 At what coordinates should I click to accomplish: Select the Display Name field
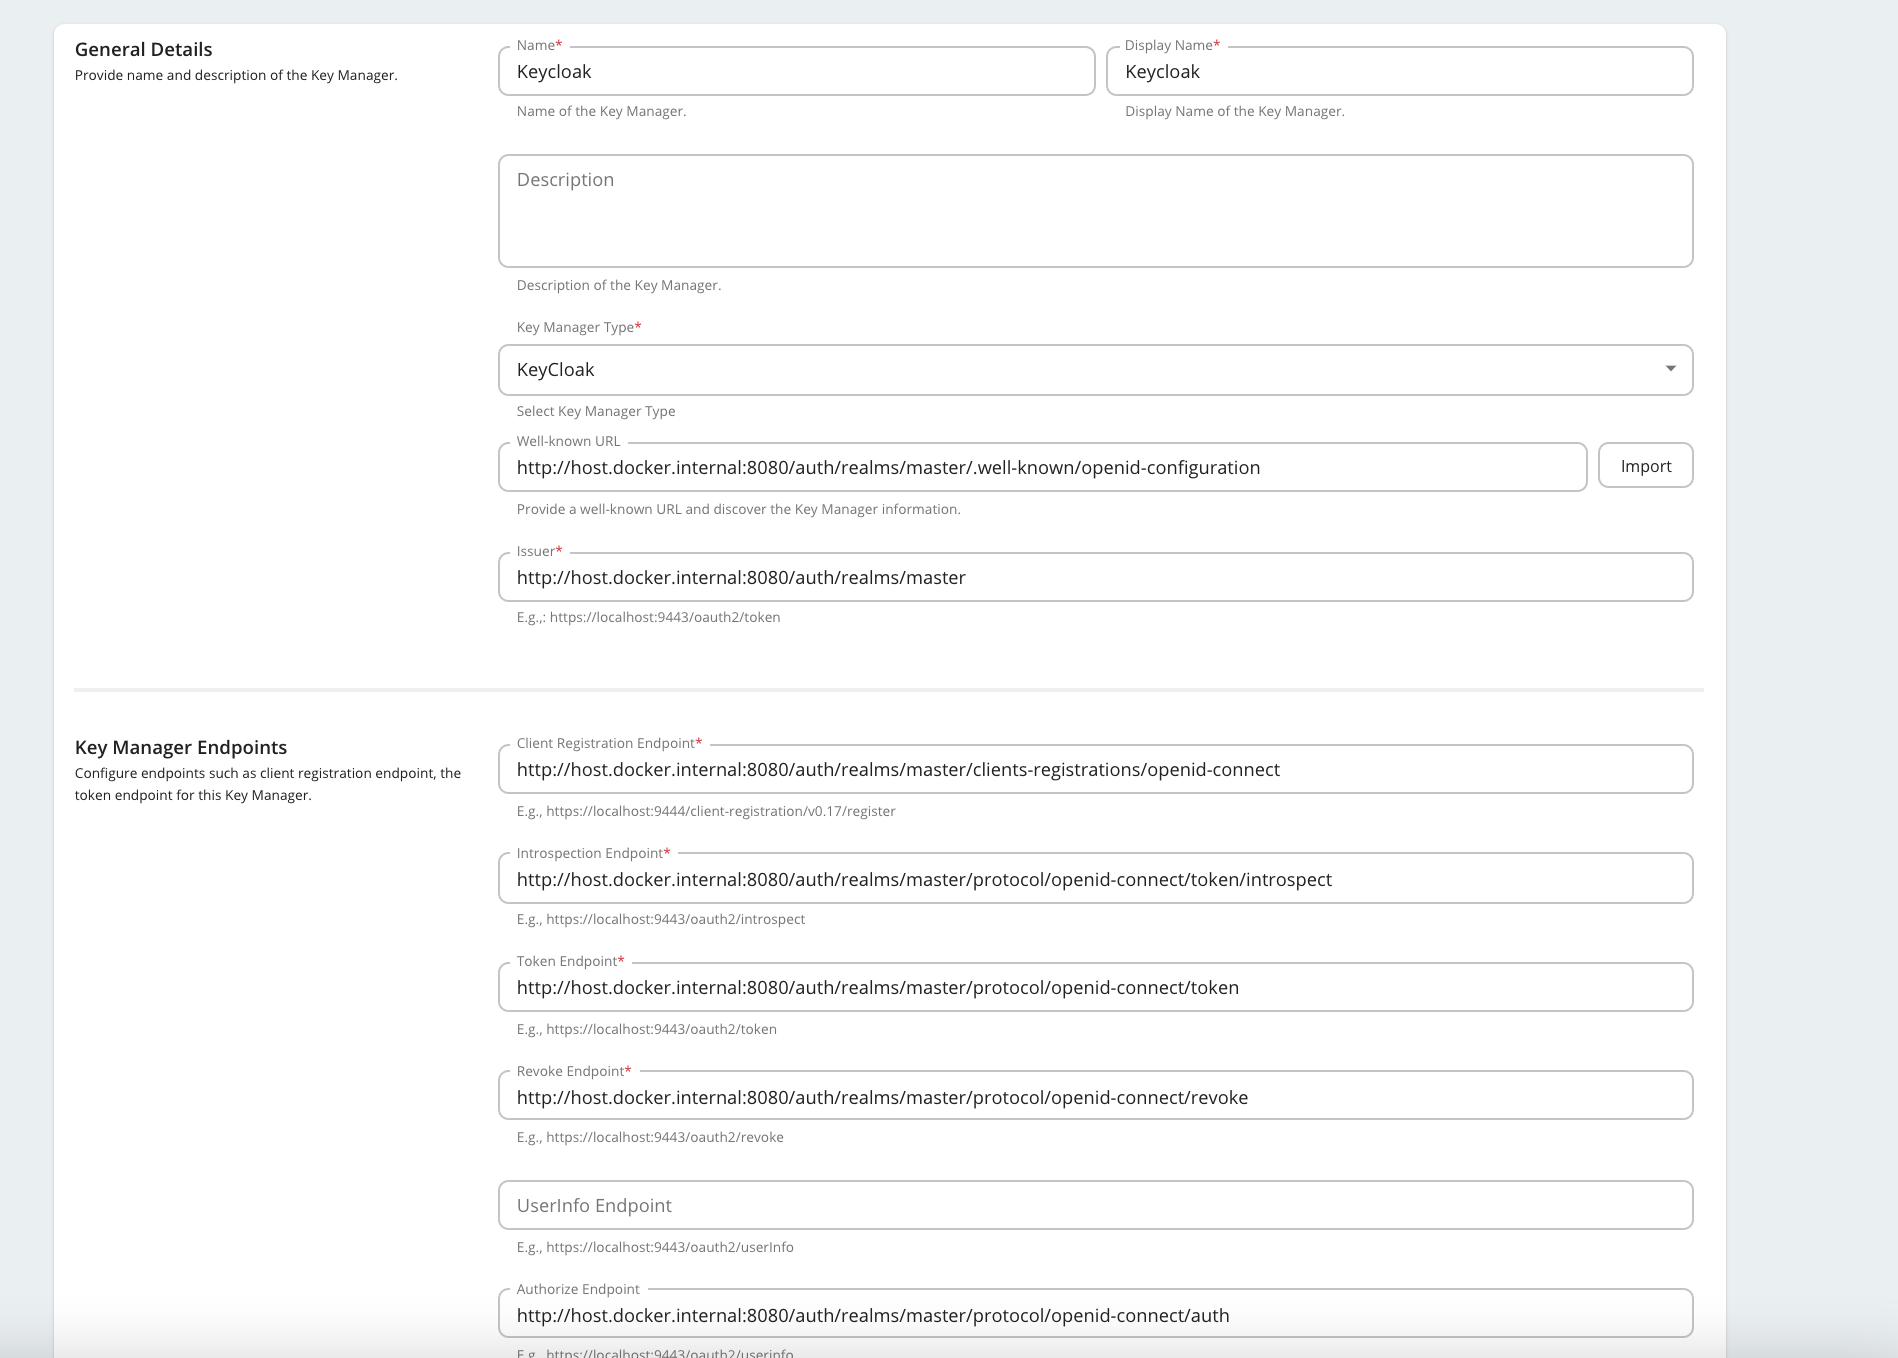coord(1400,71)
